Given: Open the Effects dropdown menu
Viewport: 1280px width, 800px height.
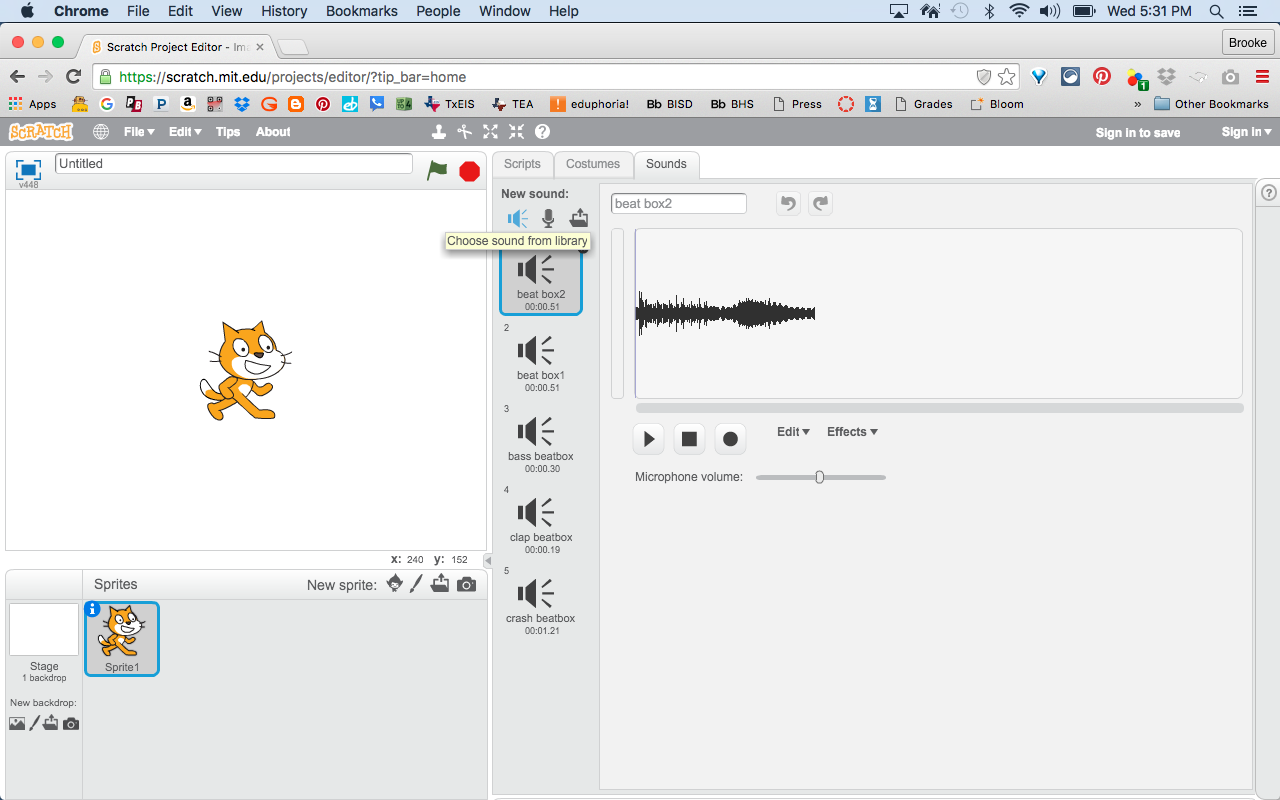Looking at the screenshot, I should 852,432.
